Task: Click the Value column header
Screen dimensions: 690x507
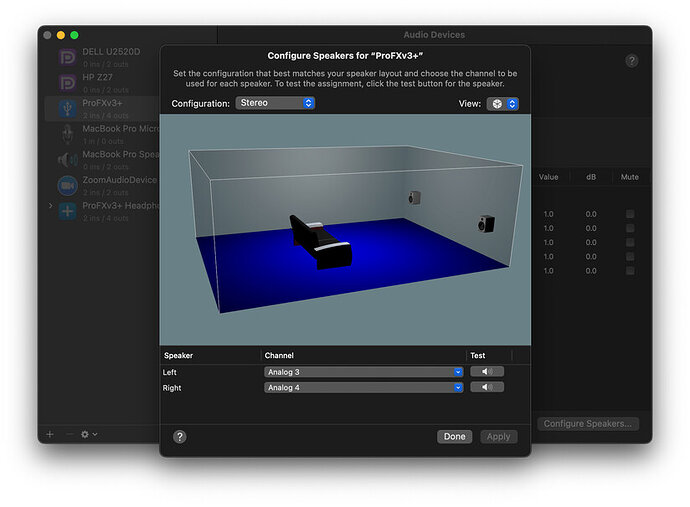Action: tap(548, 177)
